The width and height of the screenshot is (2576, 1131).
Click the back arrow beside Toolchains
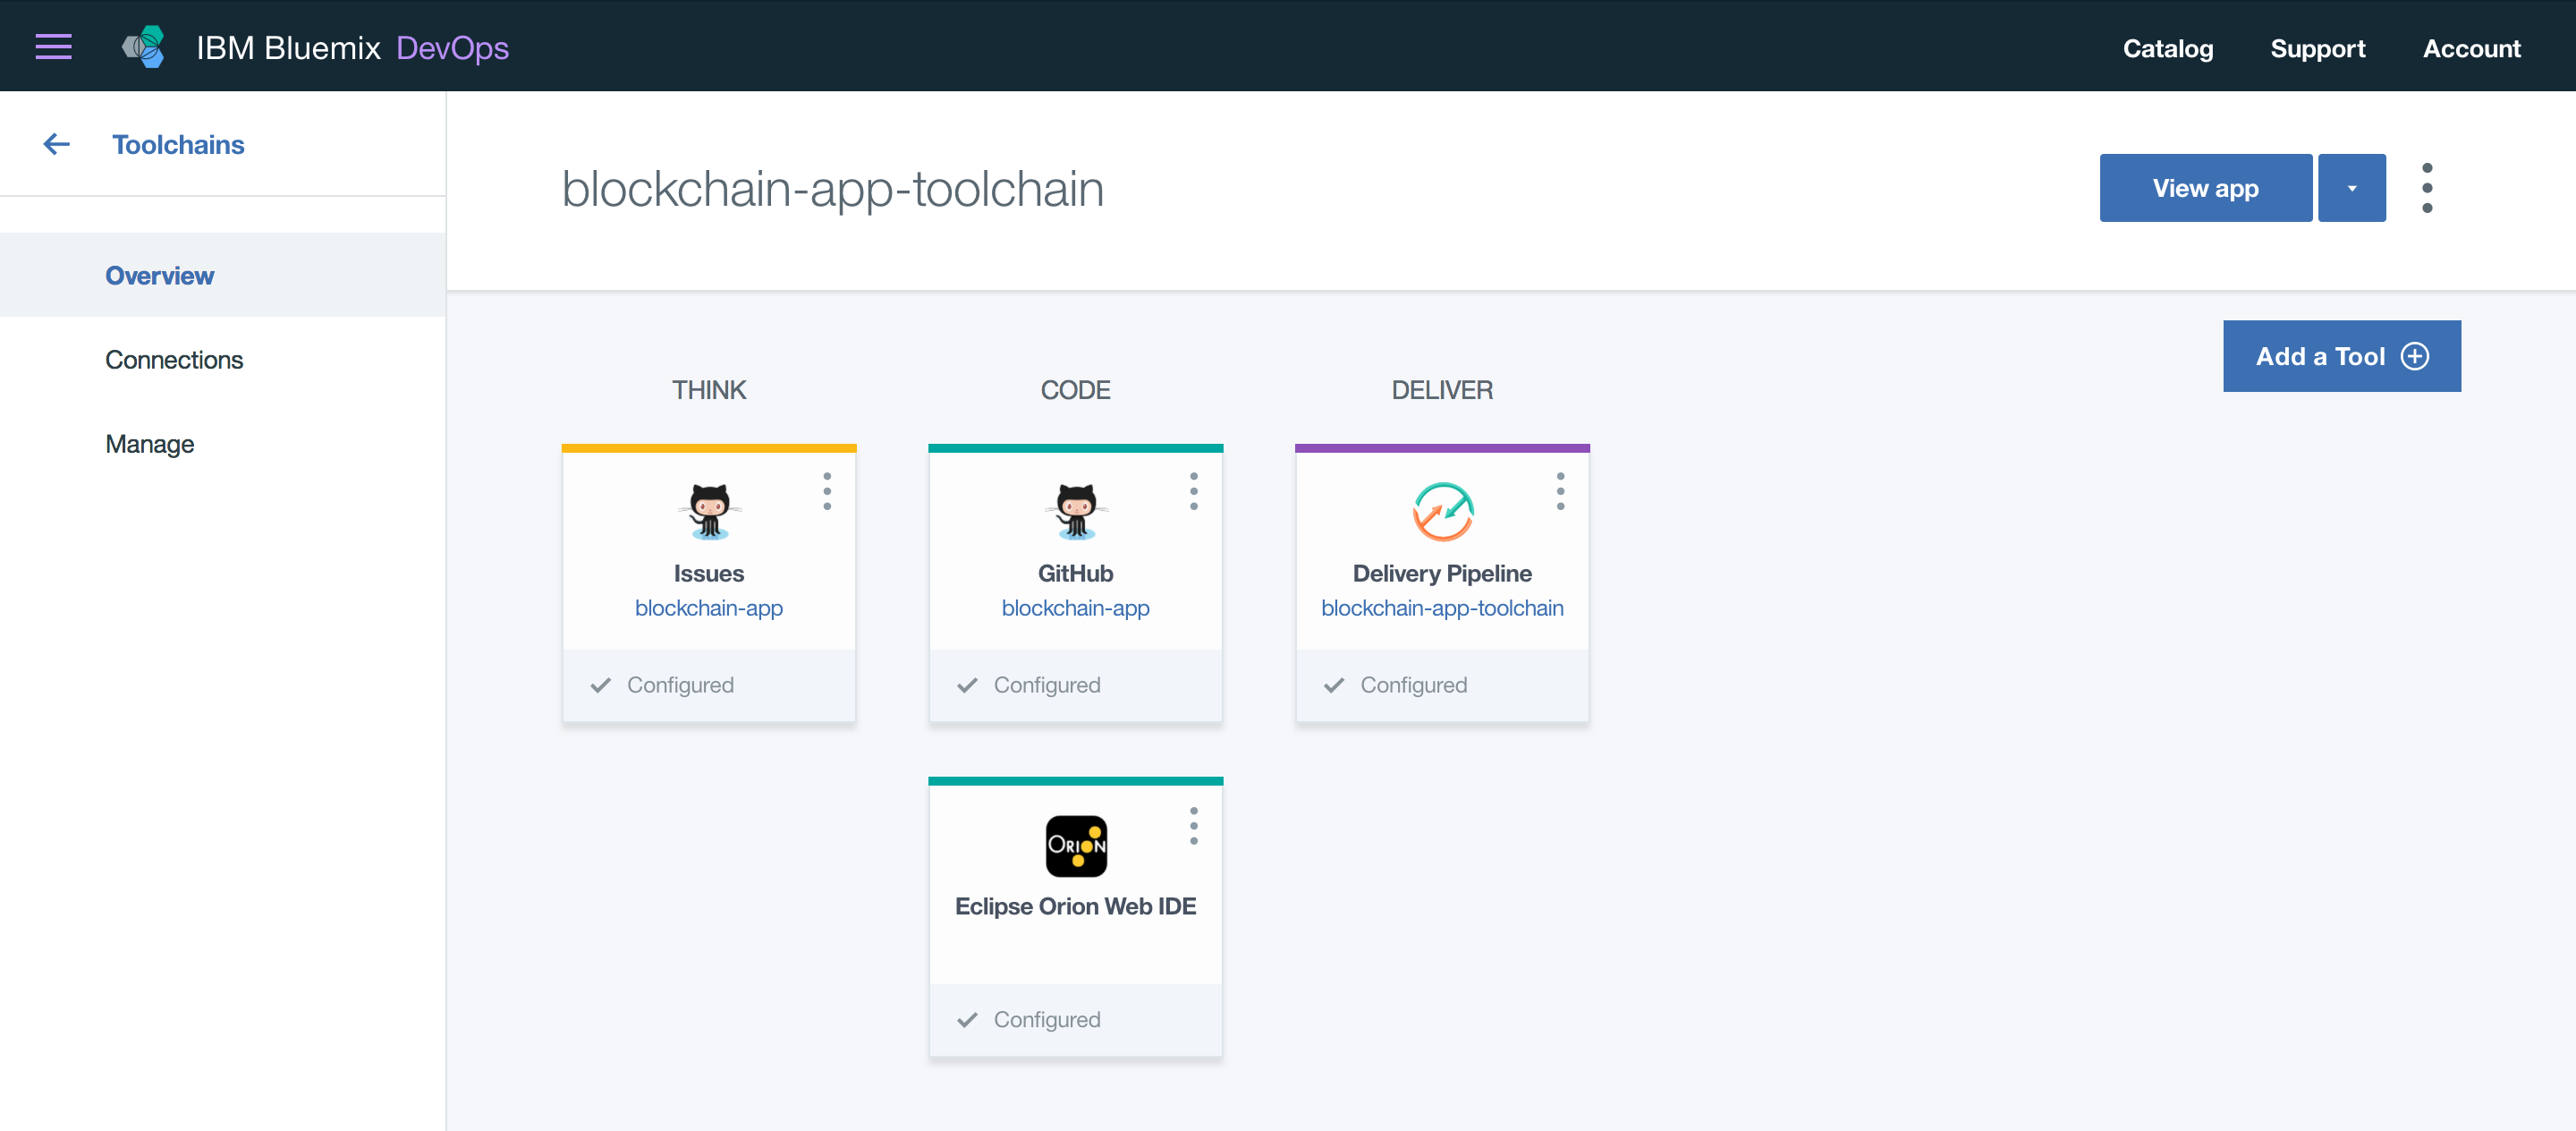point(57,145)
